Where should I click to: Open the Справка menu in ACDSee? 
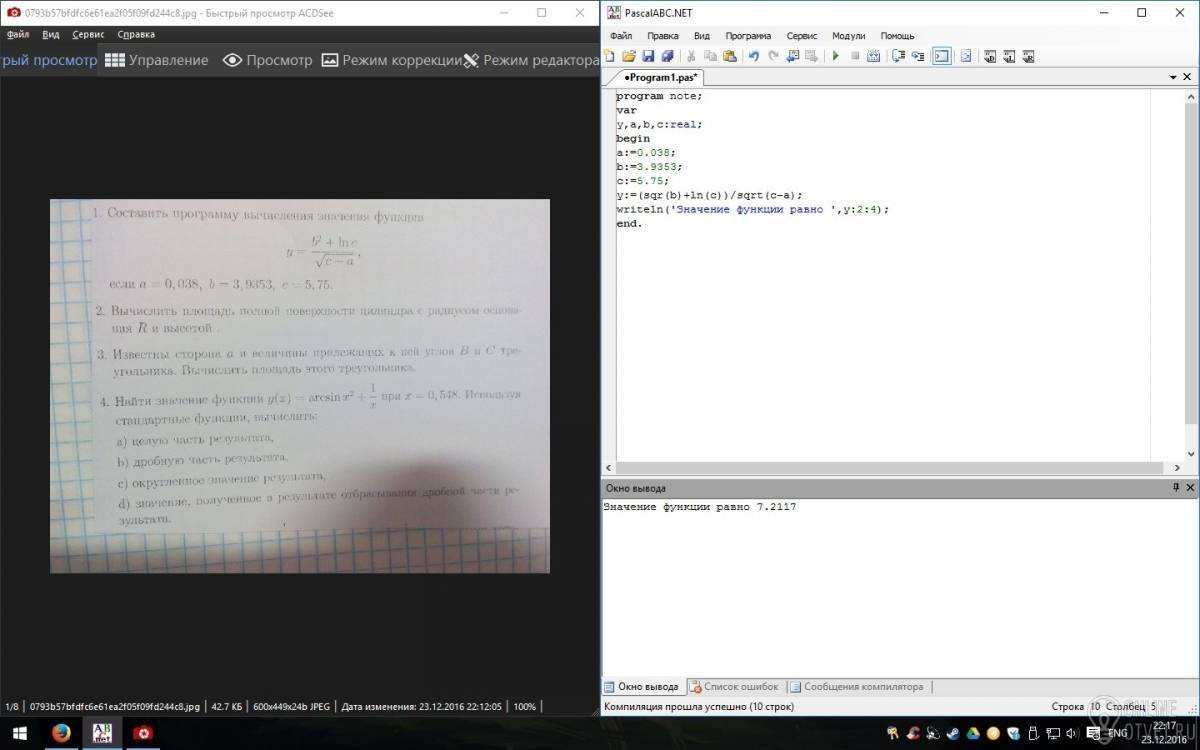136,34
